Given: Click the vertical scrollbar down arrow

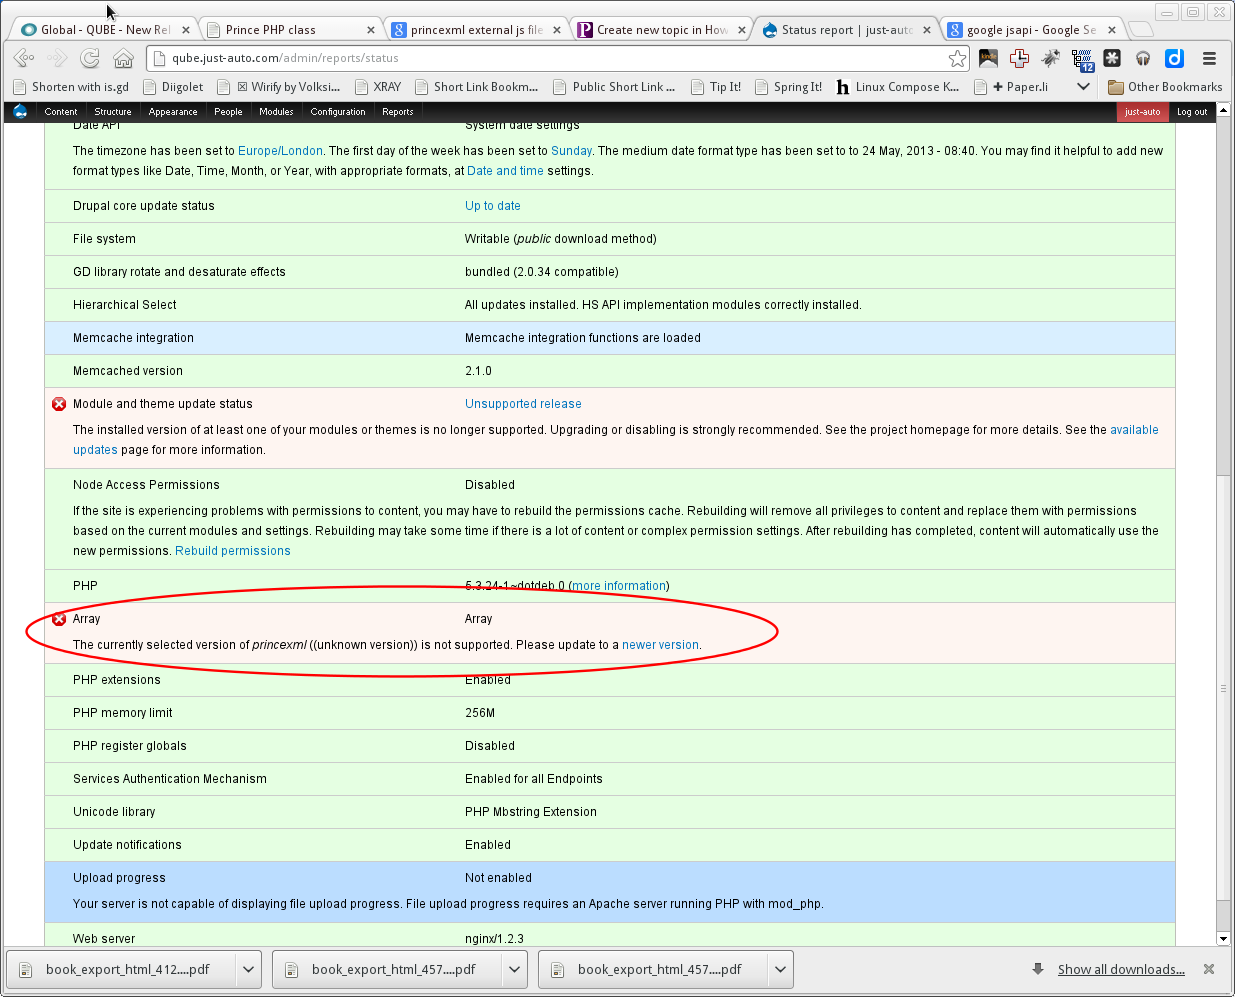Looking at the screenshot, I should (1223, 938).
